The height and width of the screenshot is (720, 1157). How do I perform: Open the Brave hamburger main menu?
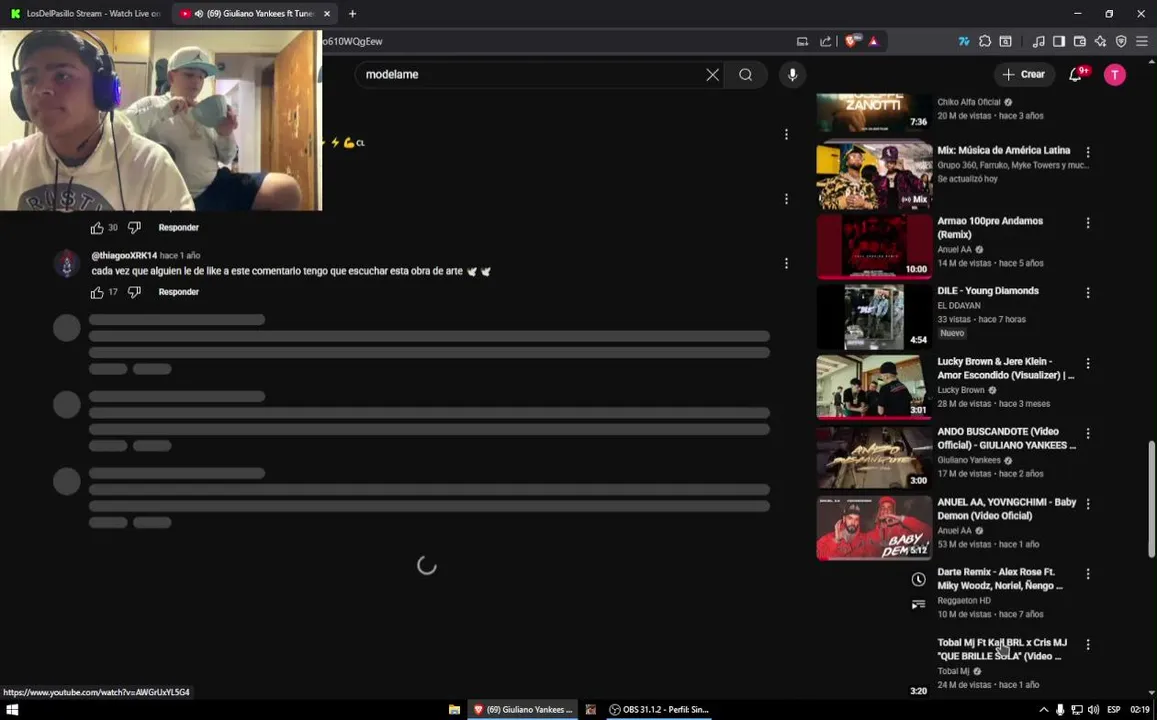[x=1142, y=41]
